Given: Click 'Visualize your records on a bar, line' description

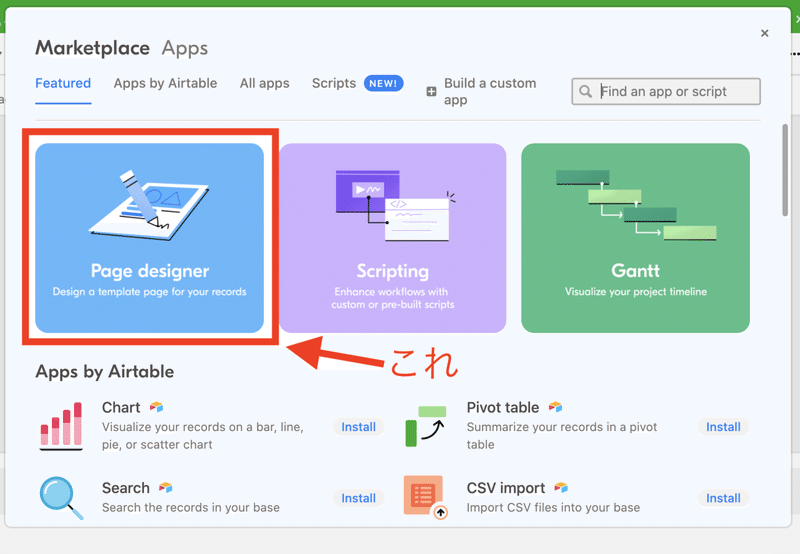Looking at the screenshot, I should point(203,436).
